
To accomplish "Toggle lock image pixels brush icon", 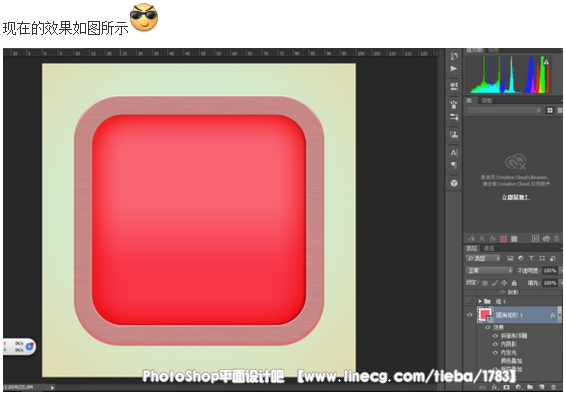I will click(x=495, y=283).
